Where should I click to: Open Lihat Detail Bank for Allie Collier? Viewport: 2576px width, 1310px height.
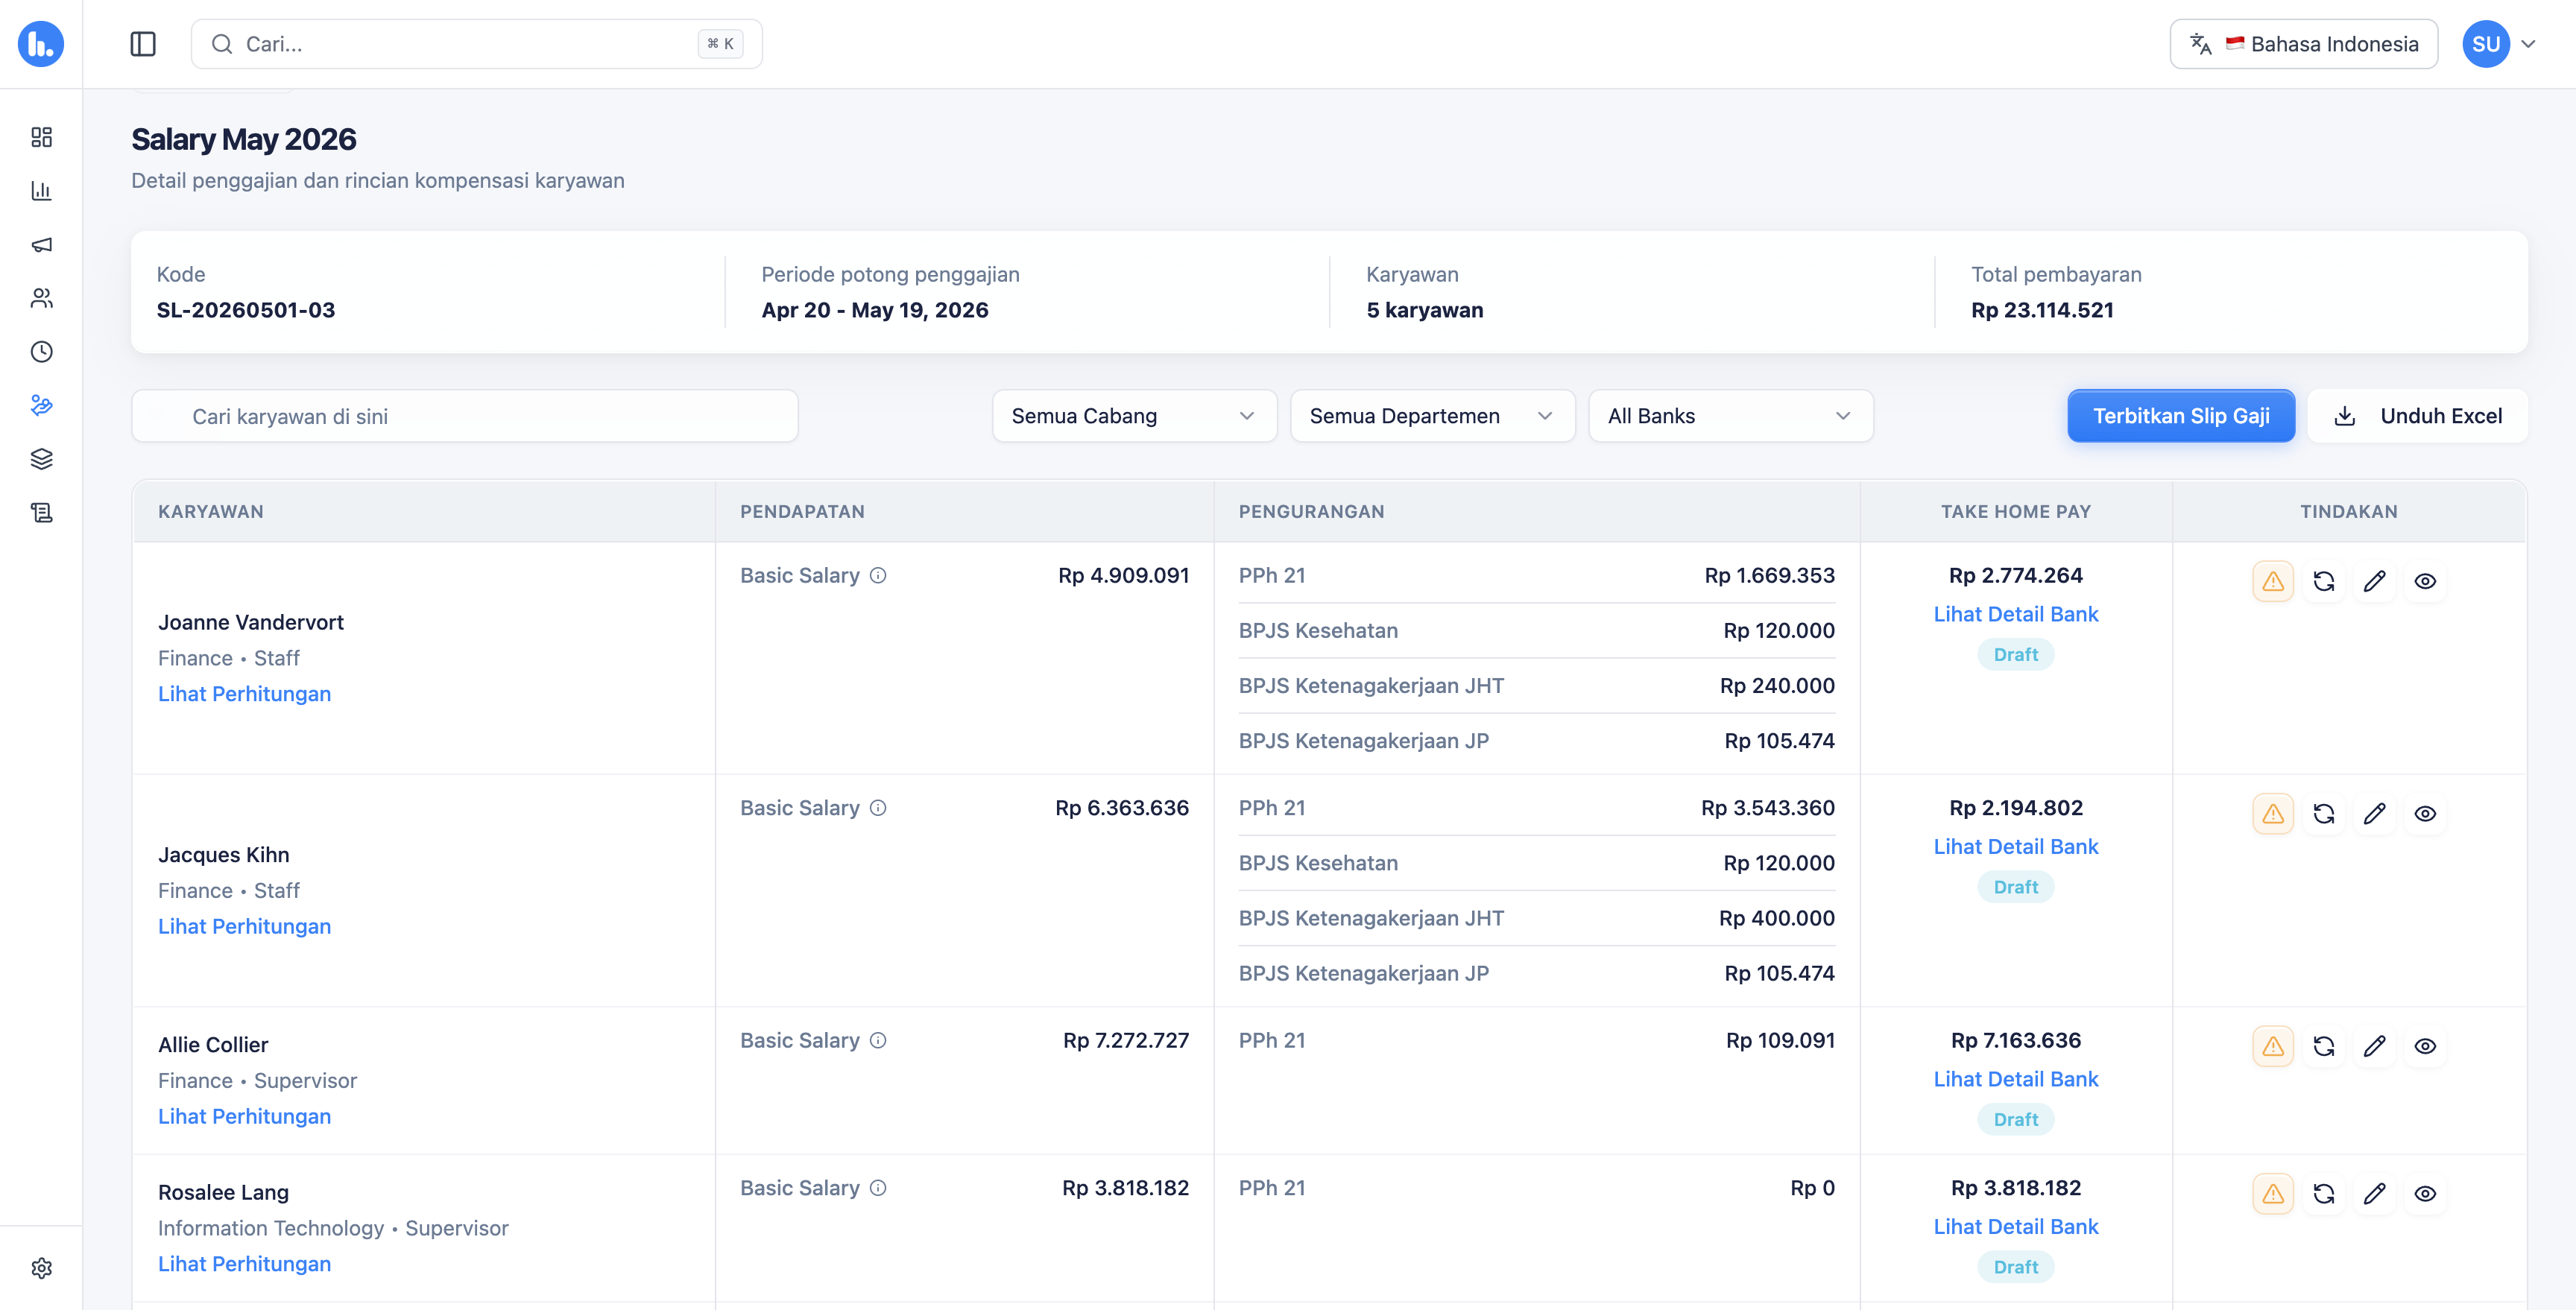(x=2016, y=1080)
